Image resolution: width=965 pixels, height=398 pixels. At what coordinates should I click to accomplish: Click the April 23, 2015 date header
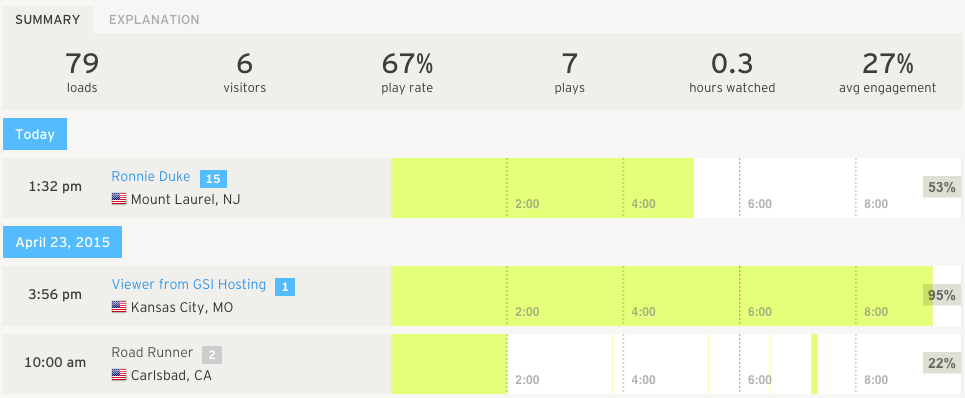tap(63, 242)
